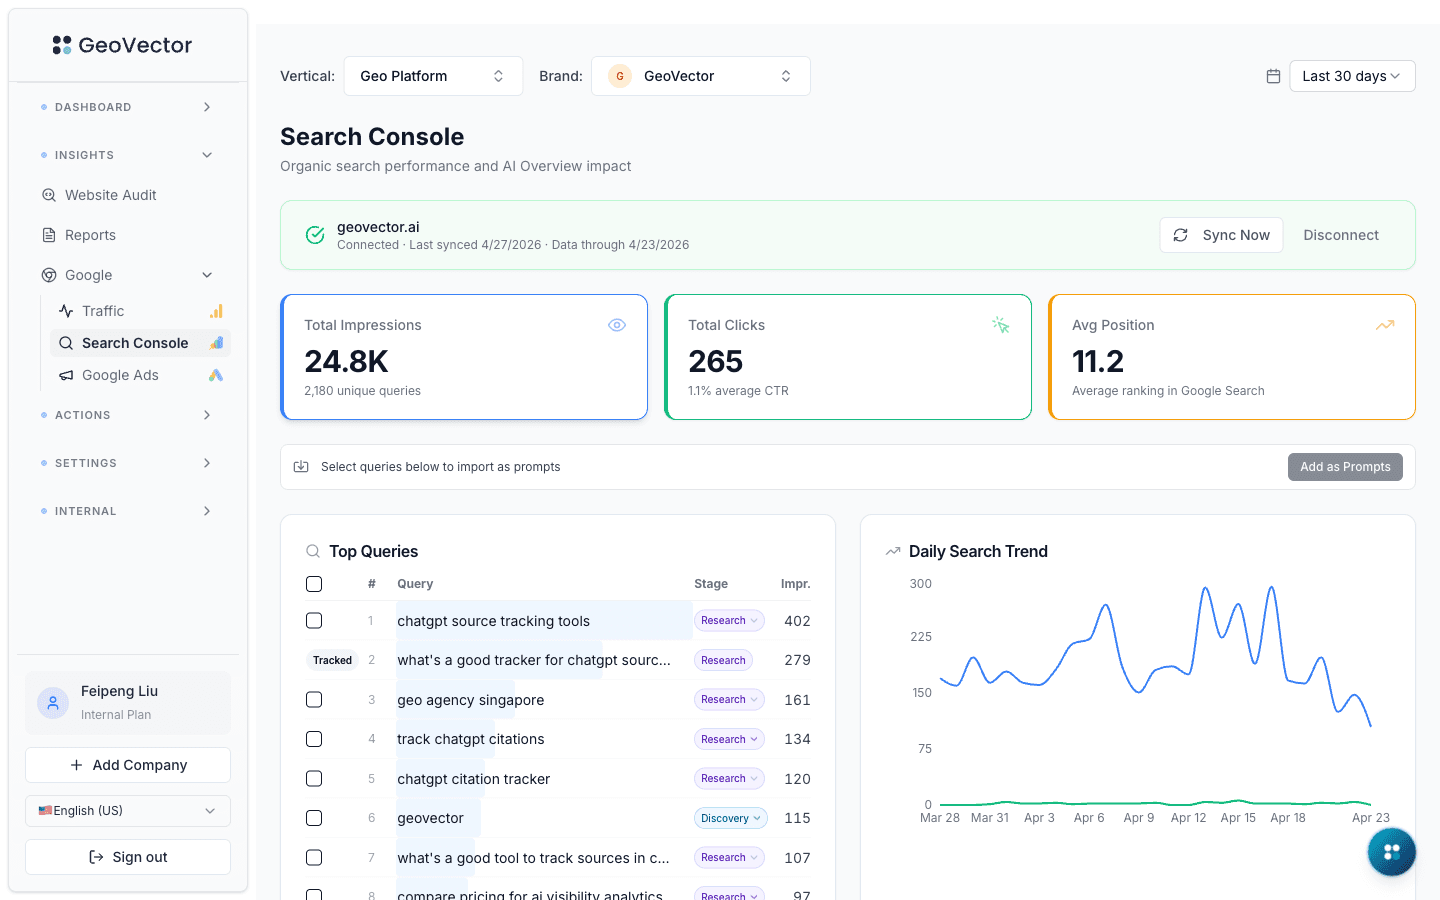Expand the Actions sidebar section
The image size is (1440, 900).
tap(127, 414)
